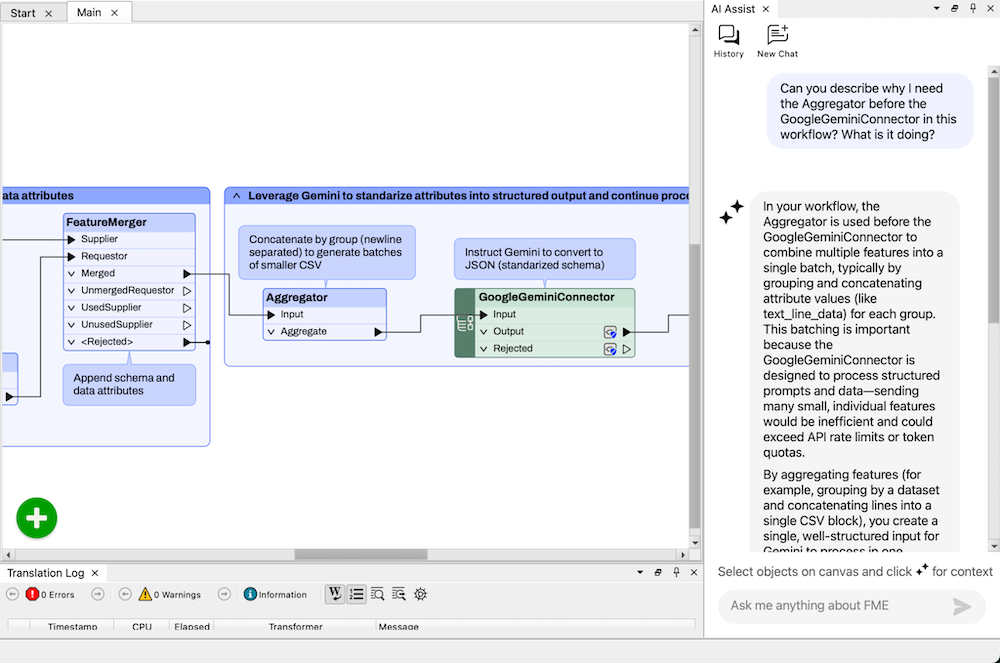The image size is (1000, 663).
Task: Float the AI Assist panel
Action: click(x=954, y=8)
